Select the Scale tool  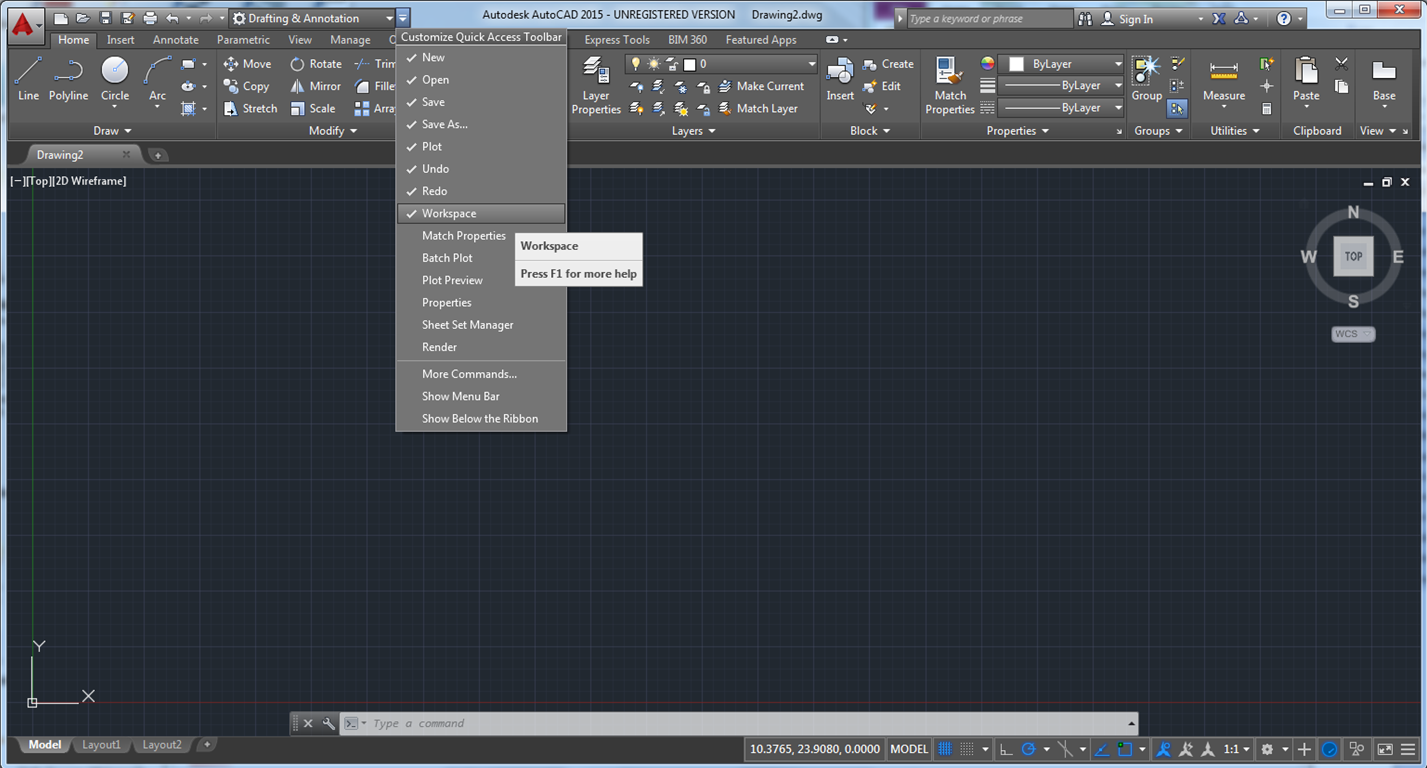[313, 108]
